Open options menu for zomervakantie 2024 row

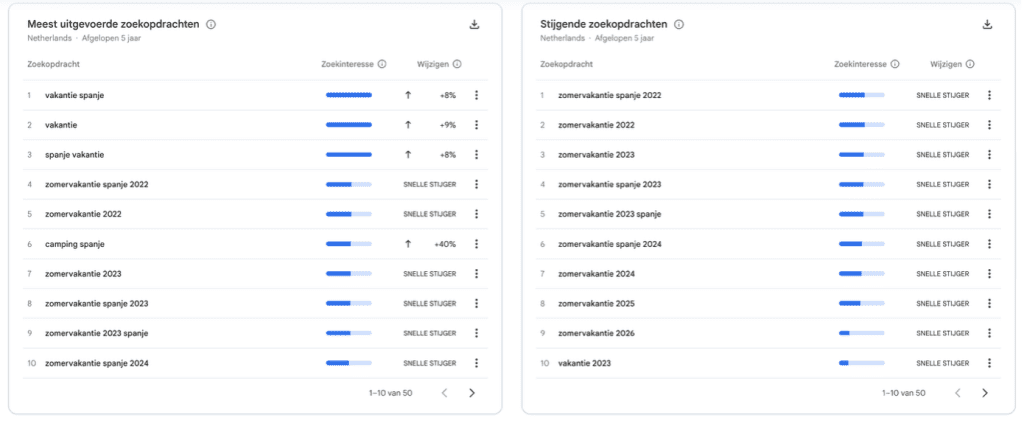pos(989,274)
